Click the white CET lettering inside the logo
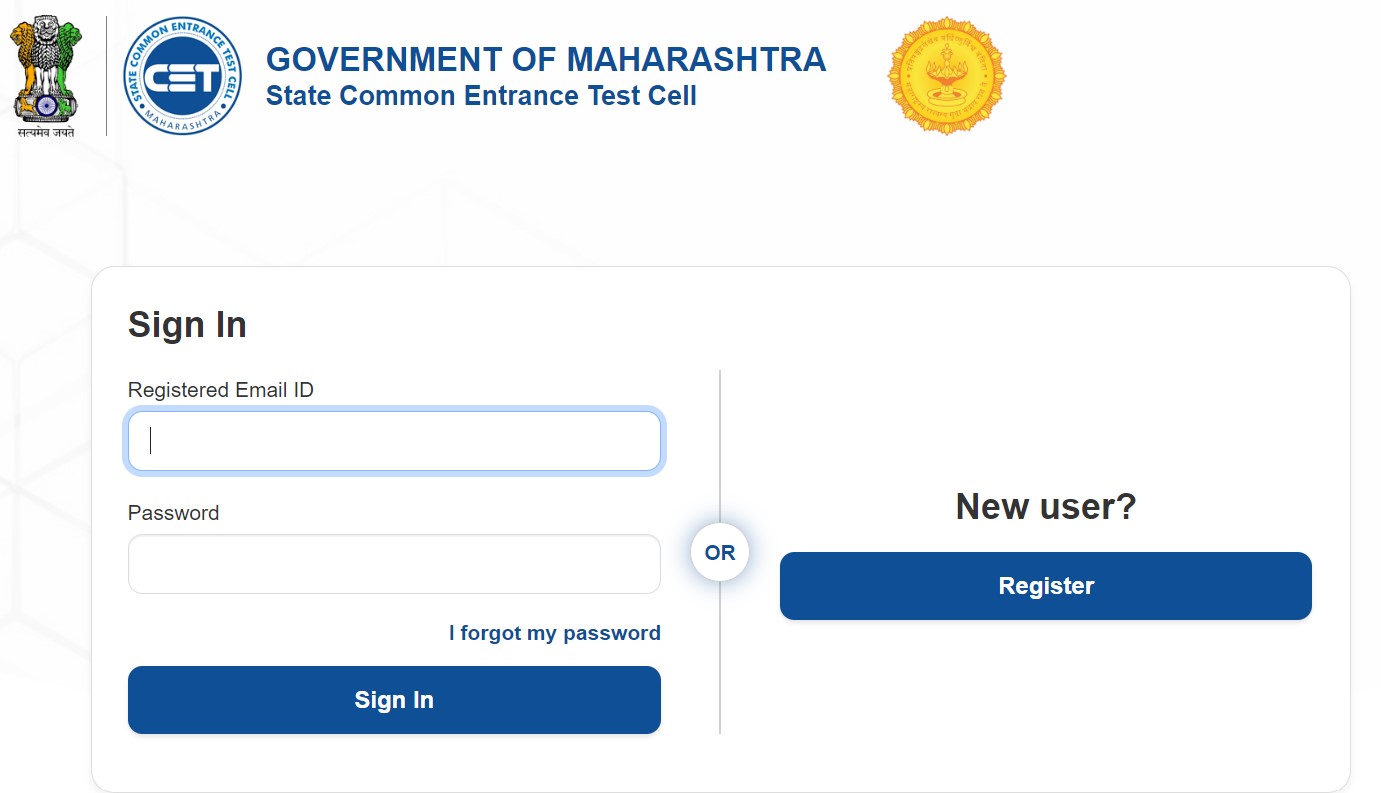Screen dimensions: 1381x793 [182, 78]
